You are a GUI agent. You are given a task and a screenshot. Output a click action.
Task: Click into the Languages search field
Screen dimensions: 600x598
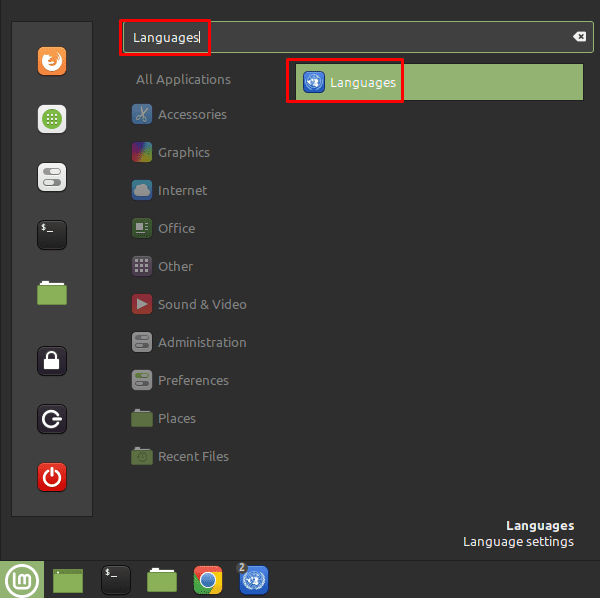click(x=358, y=37)
